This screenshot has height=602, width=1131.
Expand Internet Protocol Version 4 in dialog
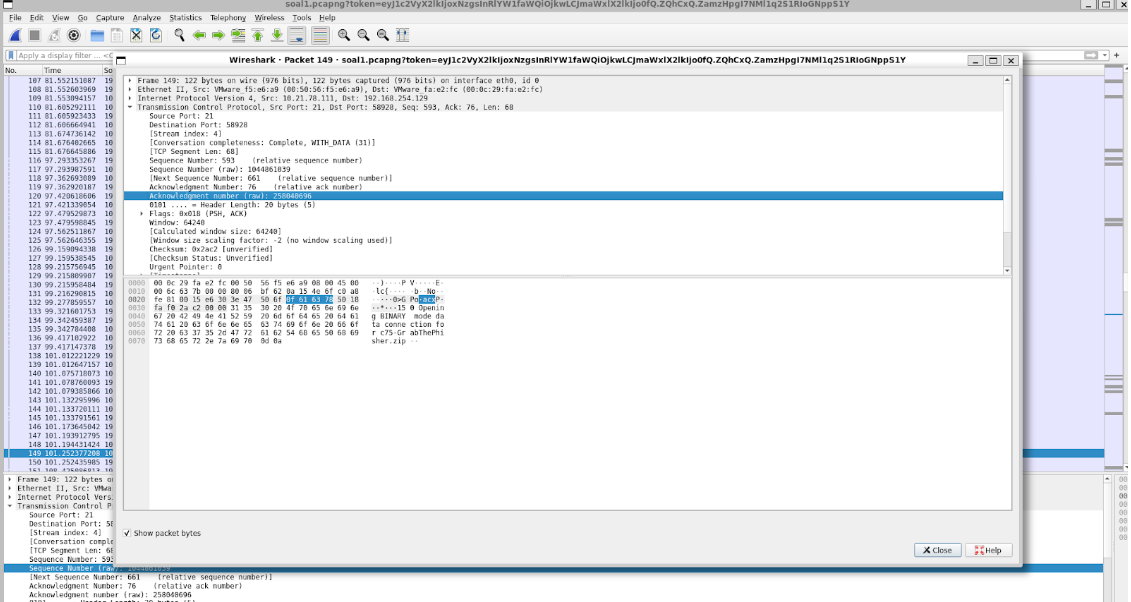coord(130,98)
